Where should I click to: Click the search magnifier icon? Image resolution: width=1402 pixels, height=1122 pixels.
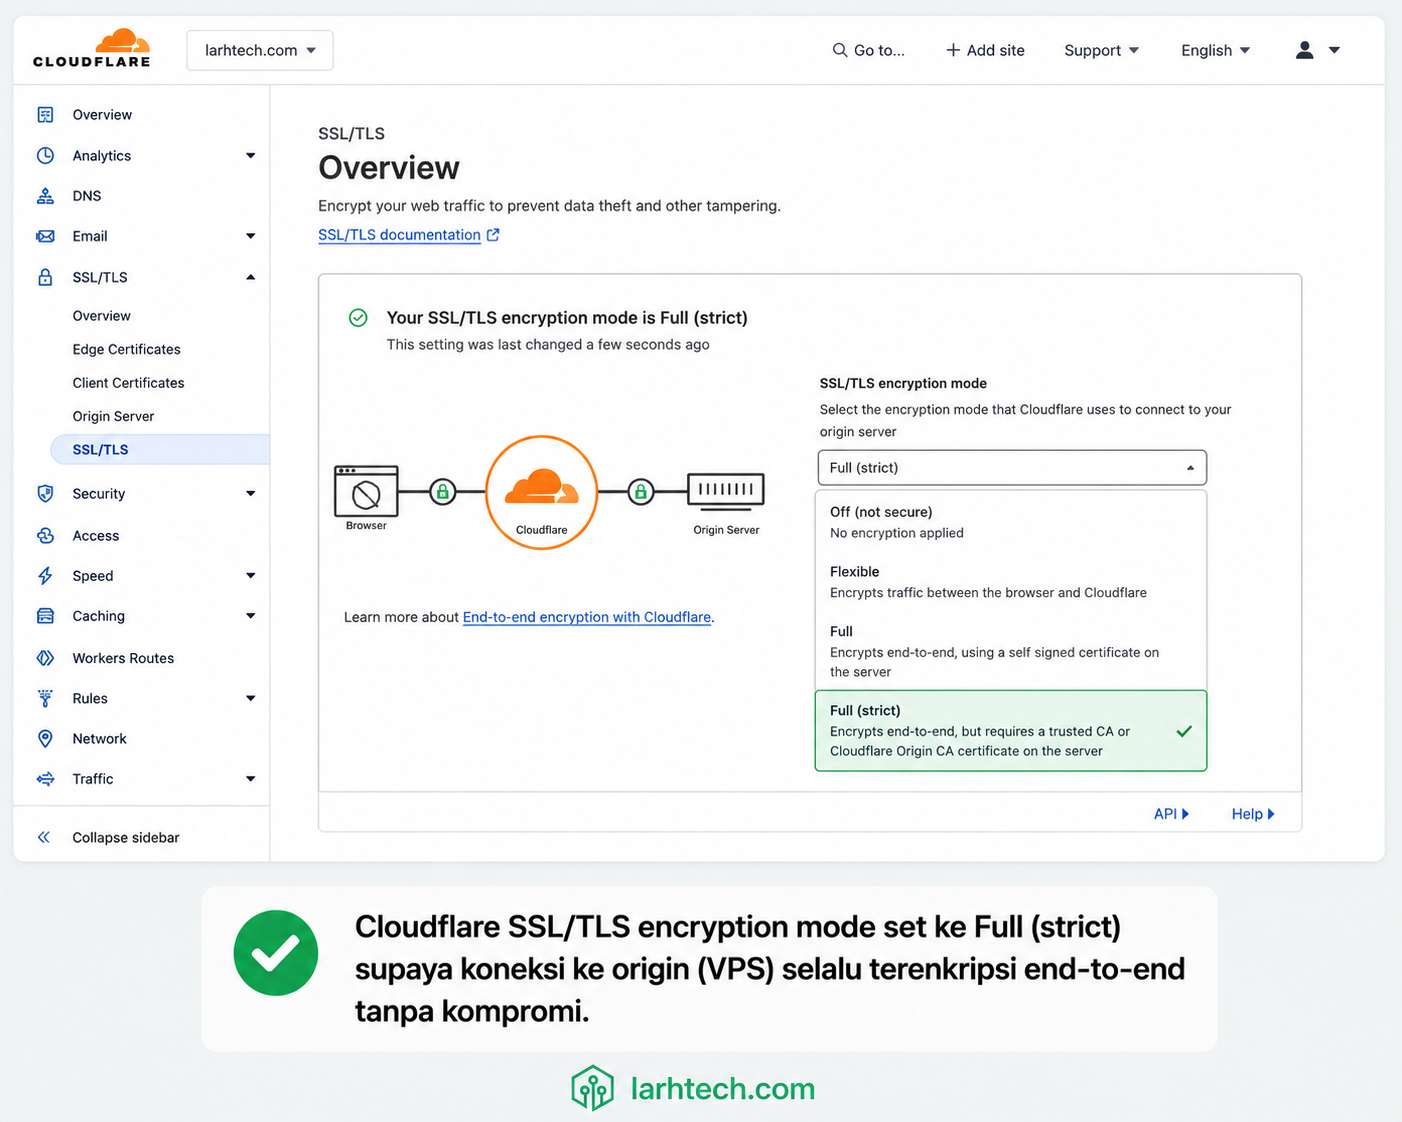pyautogui.click(x=840, y=50)
